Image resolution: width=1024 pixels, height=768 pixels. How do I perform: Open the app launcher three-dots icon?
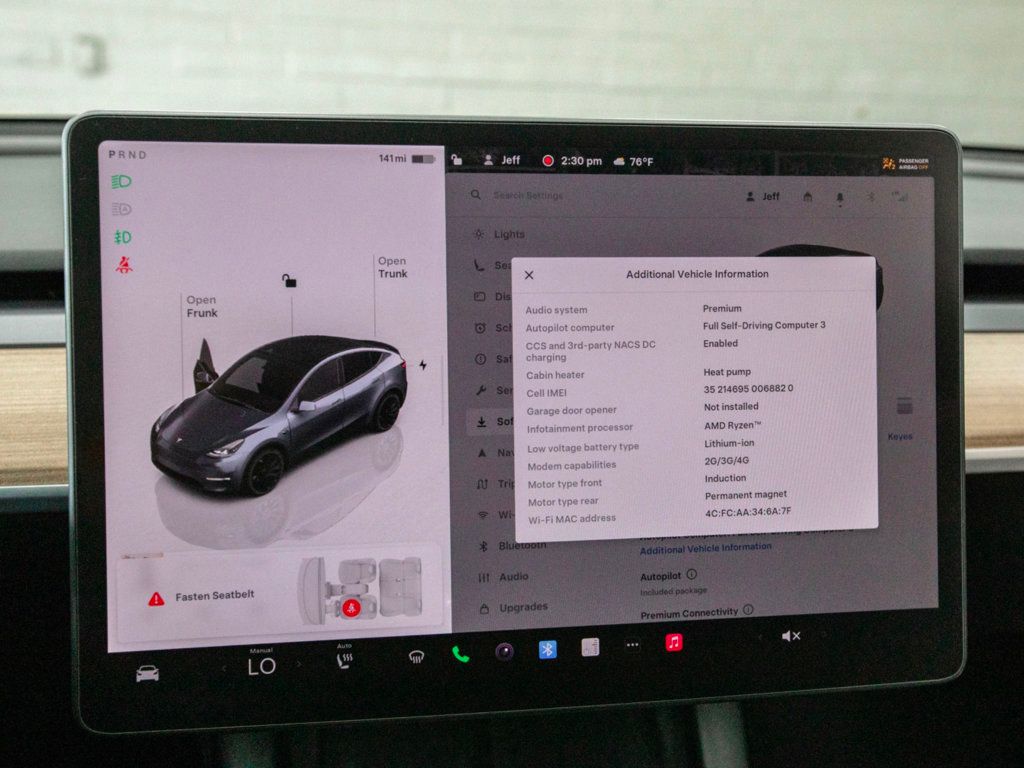pos(632,645)
